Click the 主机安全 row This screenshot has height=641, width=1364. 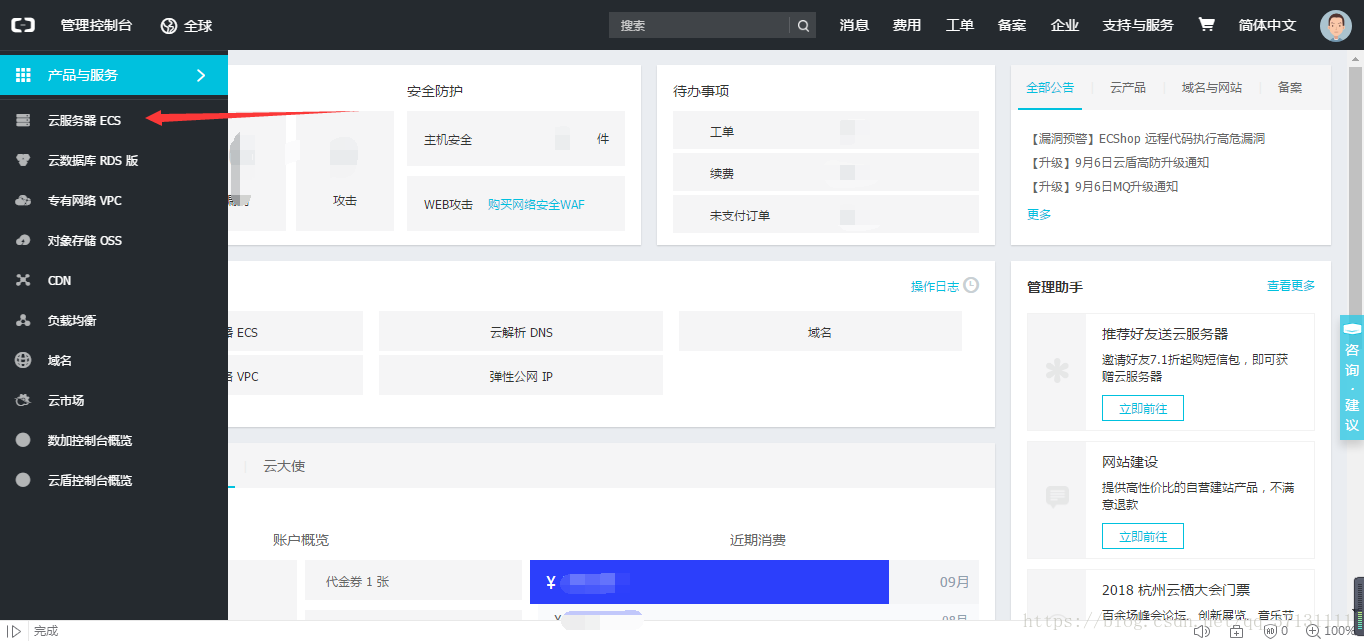(x=516, y=139)
